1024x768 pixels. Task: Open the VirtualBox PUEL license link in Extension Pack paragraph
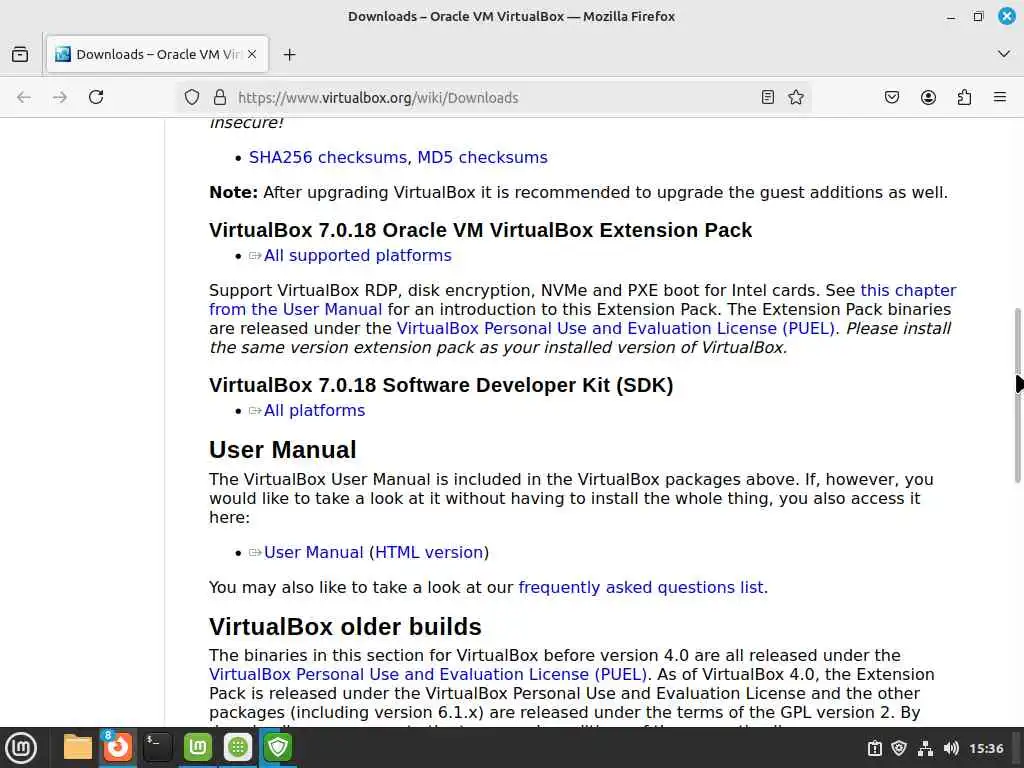click(x=616, y=328)
